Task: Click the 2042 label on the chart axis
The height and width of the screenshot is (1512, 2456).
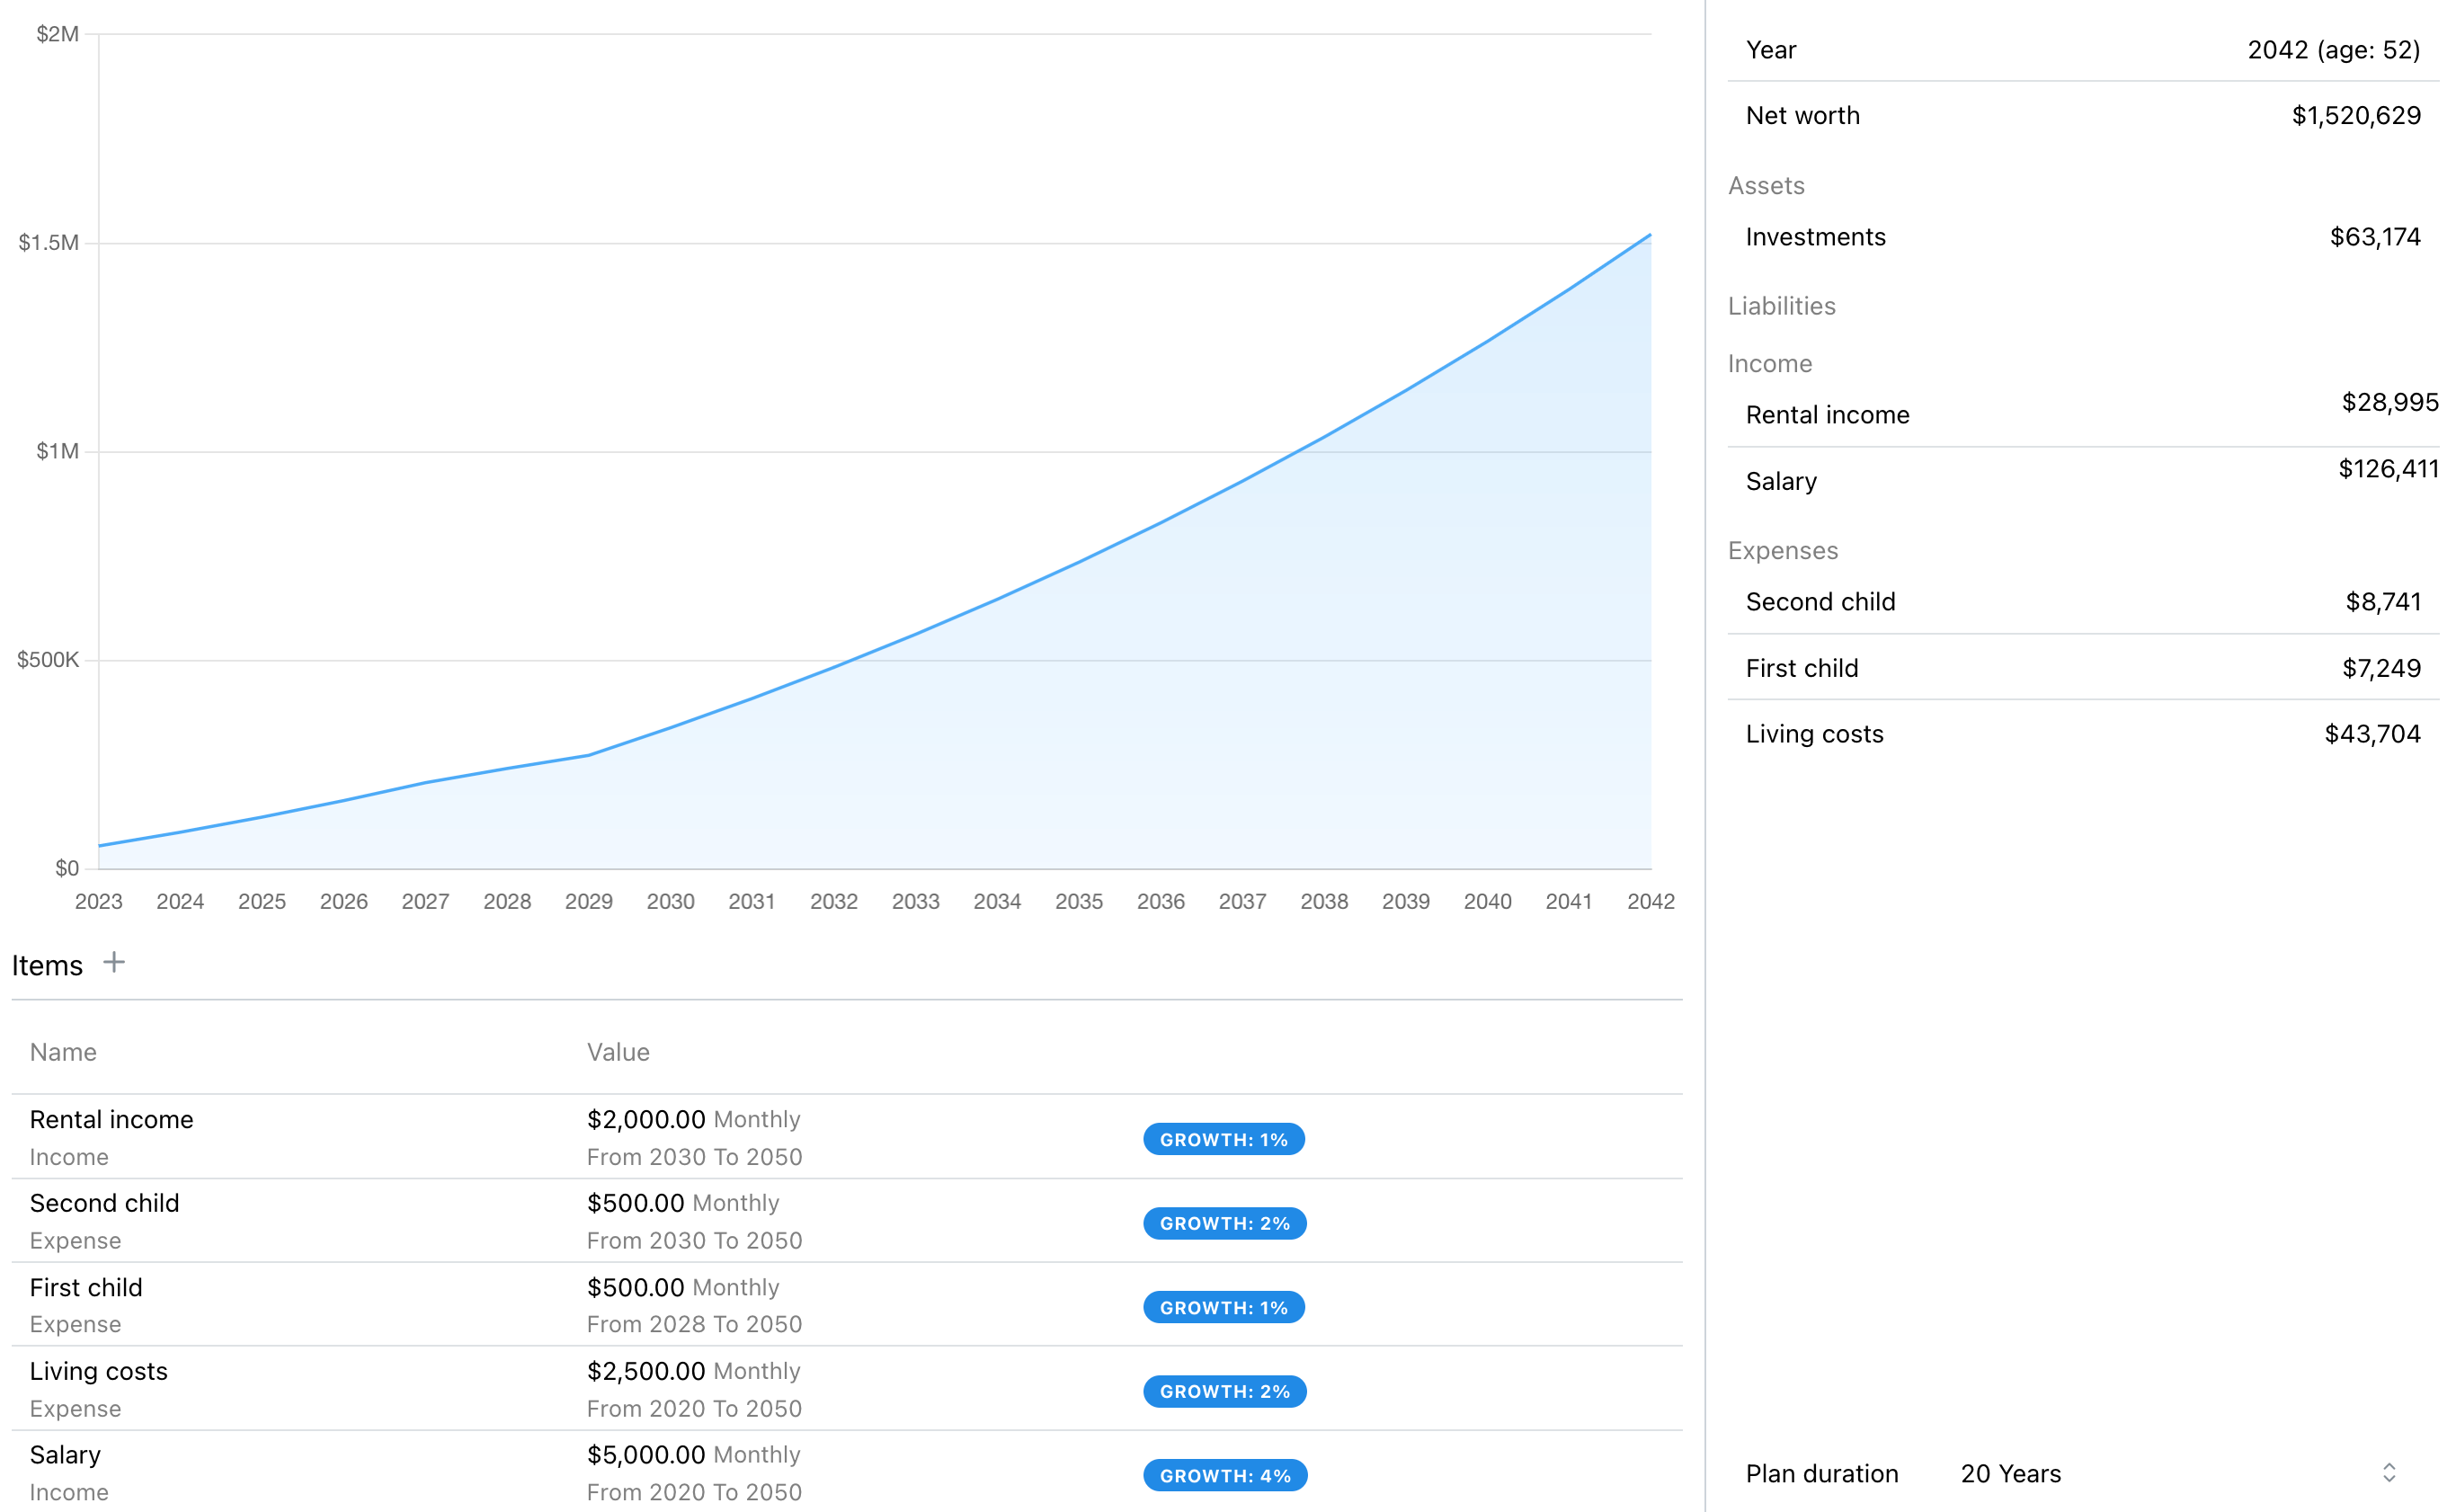Action: tap(1651, 900)
